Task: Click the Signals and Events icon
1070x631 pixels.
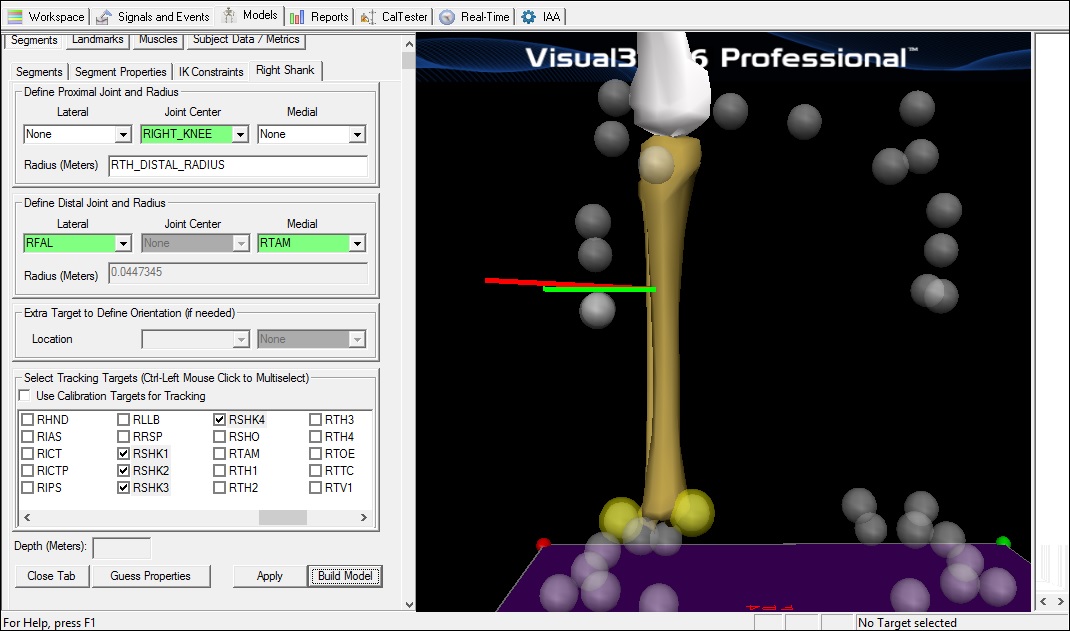Action: pos(104,17)
